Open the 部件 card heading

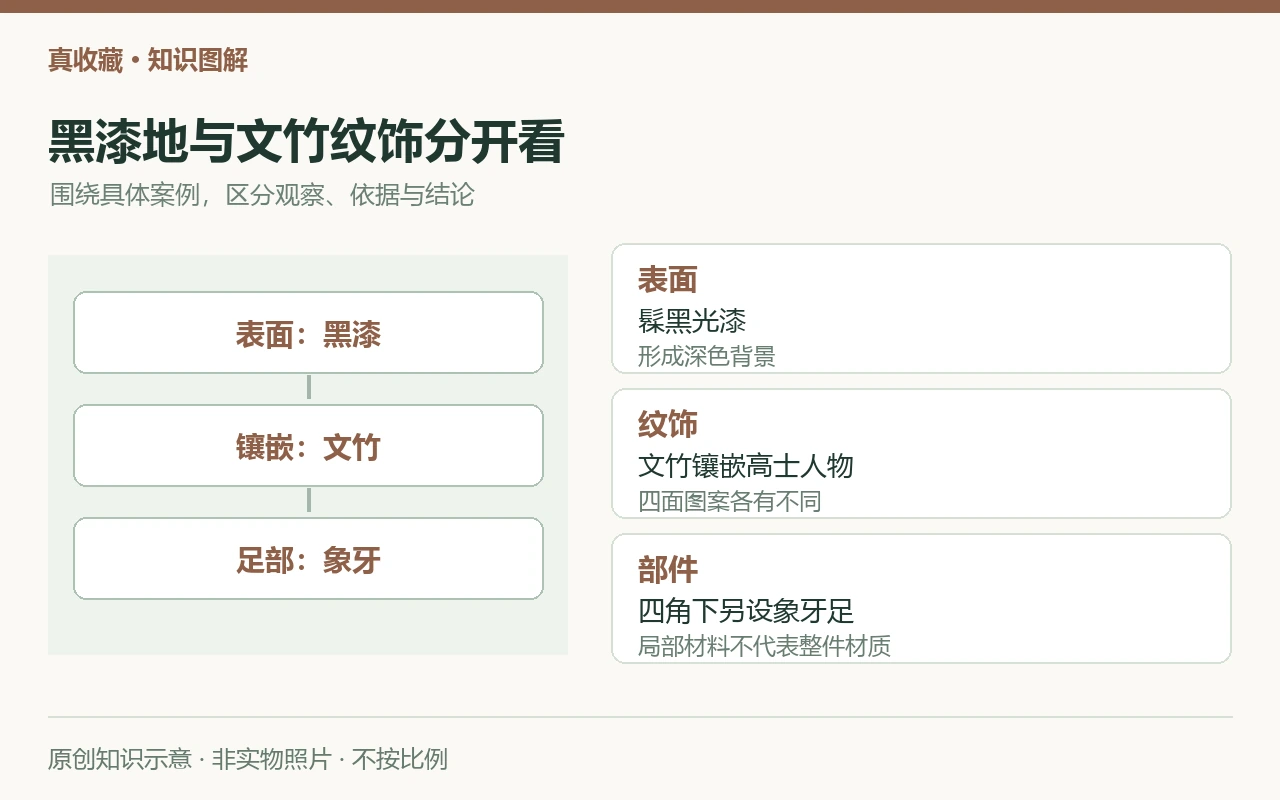[667, 569]
